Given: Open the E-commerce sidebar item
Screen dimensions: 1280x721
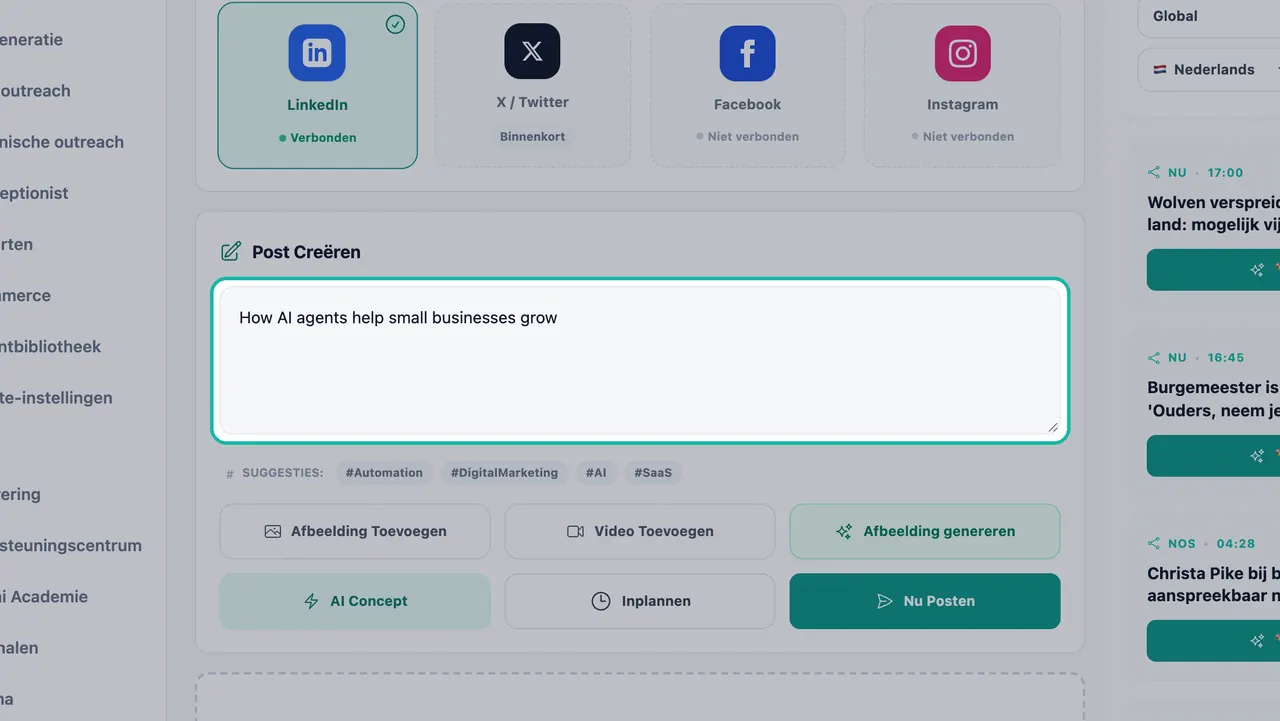Looking at the screenshot, I should coord(26,295).
